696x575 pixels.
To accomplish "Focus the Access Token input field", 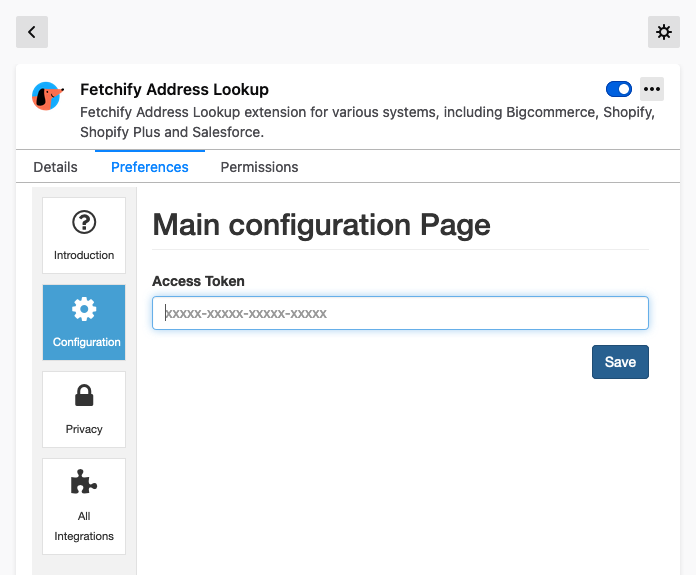I will coord(400,313).
